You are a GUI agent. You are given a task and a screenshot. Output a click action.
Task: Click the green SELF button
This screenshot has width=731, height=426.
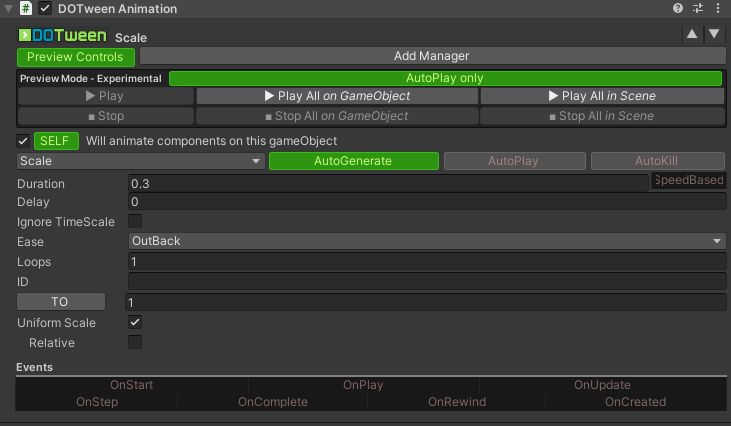(x=56, y=141)
